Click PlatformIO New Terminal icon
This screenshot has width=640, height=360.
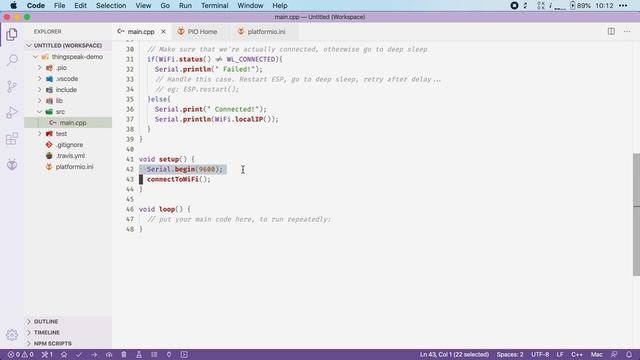184,355
